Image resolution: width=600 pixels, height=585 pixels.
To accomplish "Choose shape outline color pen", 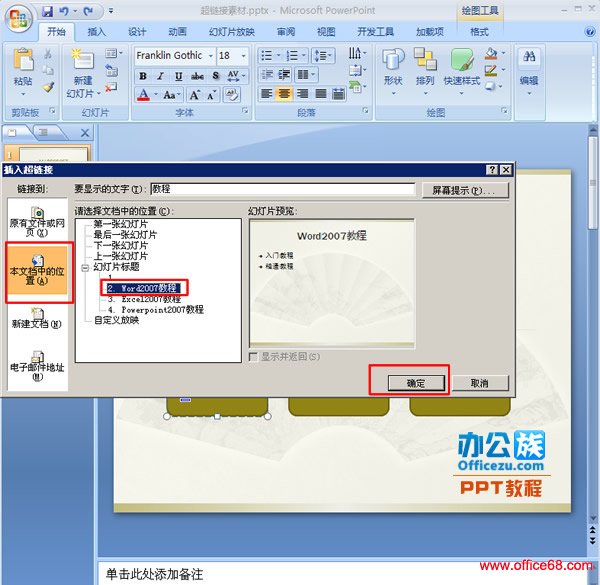I will coord(491,70).
